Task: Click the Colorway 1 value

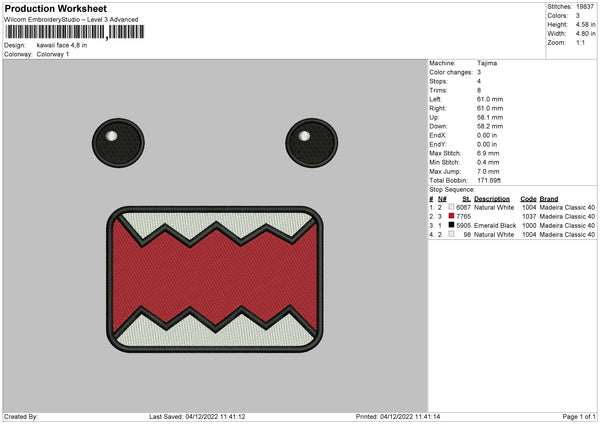Action: click(x=55, y=53)
